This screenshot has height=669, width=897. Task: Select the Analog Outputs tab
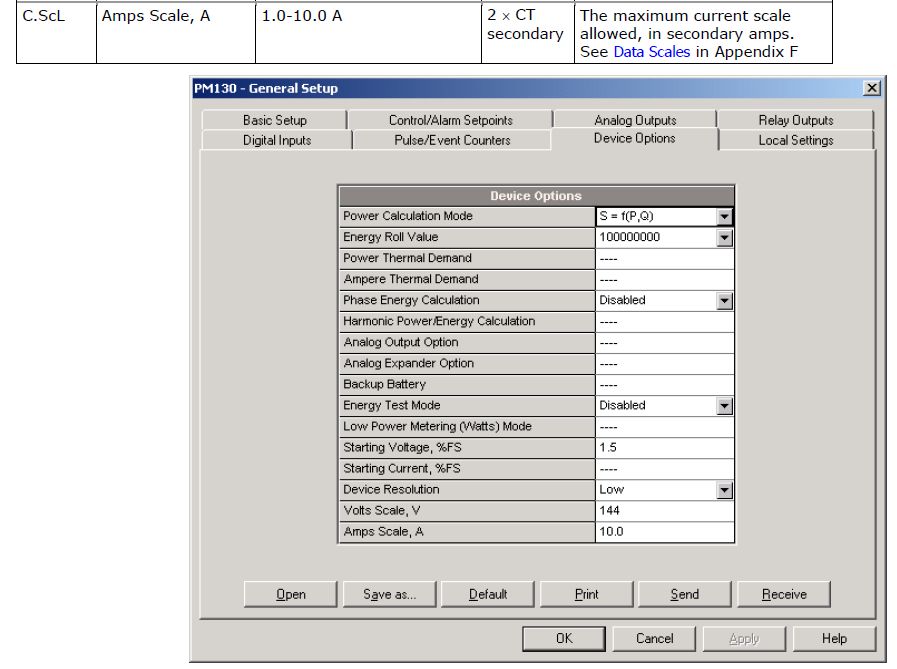click(635, 120)
